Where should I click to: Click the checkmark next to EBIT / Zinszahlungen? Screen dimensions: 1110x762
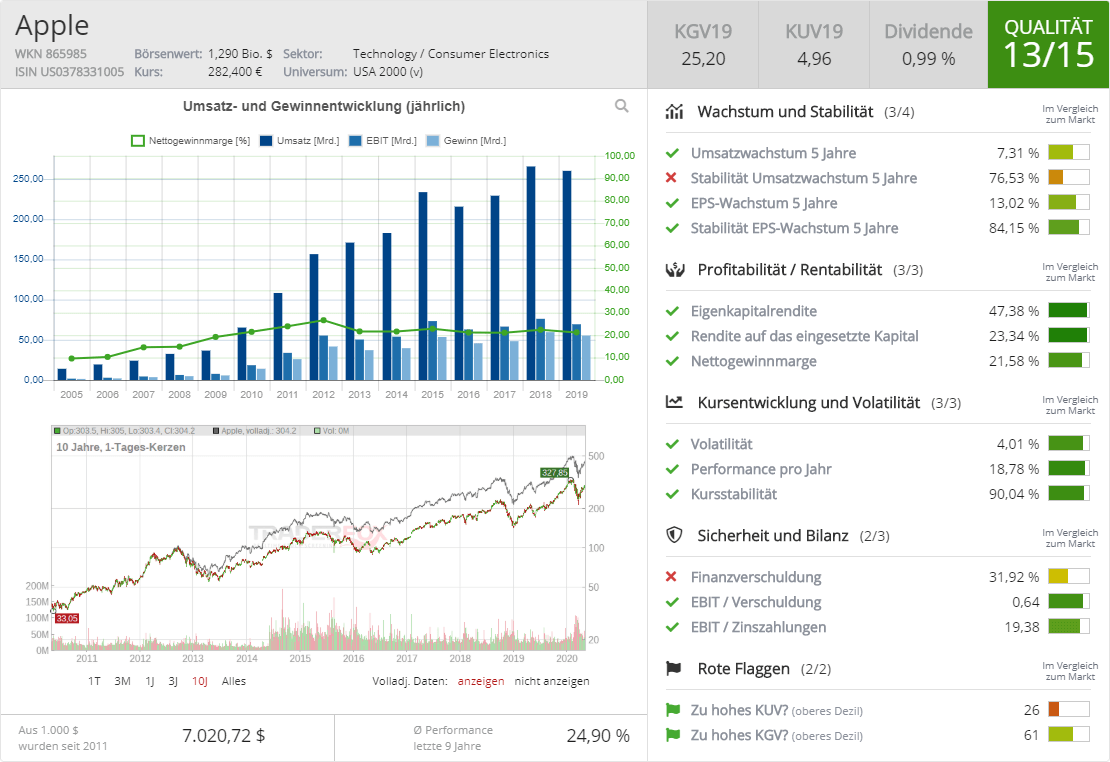click(673, 627)
